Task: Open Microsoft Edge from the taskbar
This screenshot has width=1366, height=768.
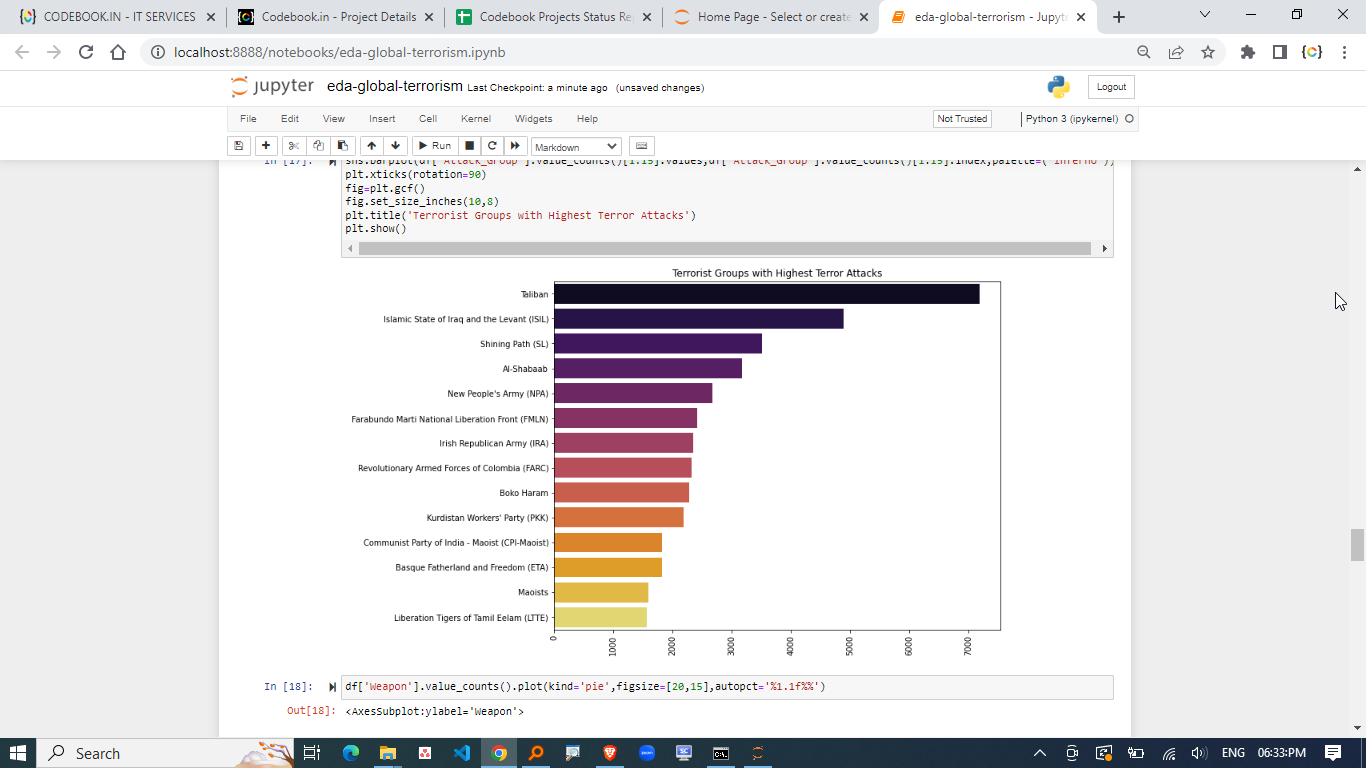Action: [x=350, y=753]
